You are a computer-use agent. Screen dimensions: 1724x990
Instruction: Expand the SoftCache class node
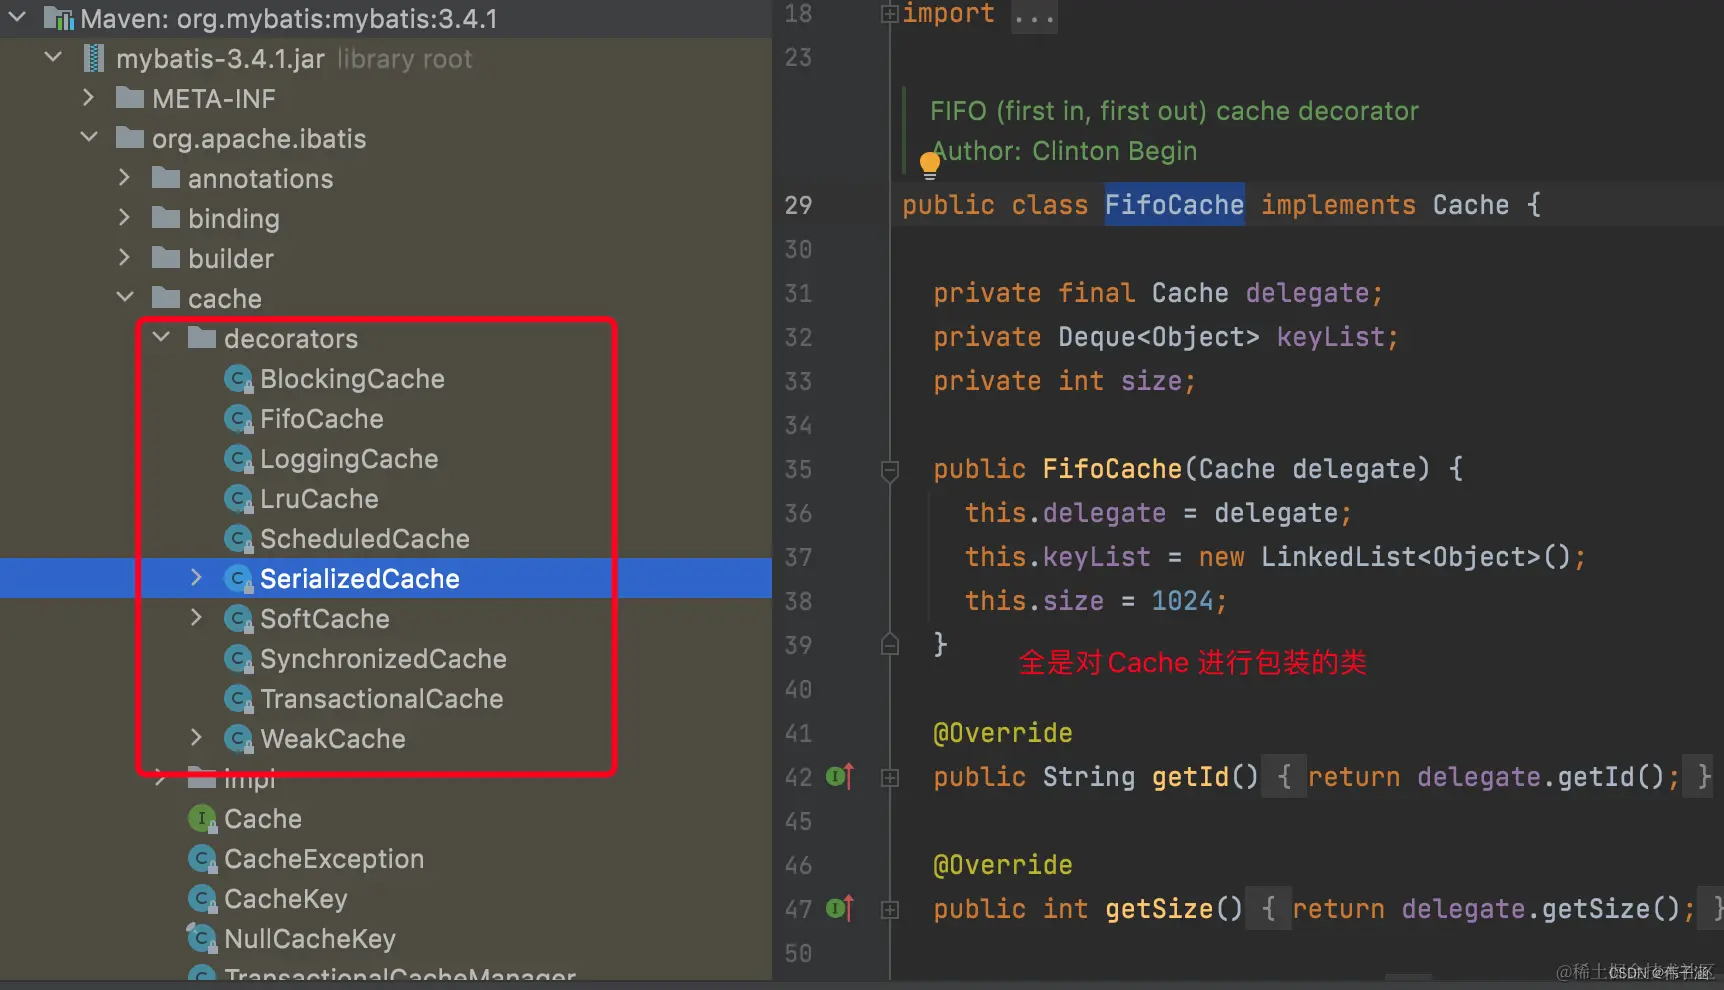point(196,617)
